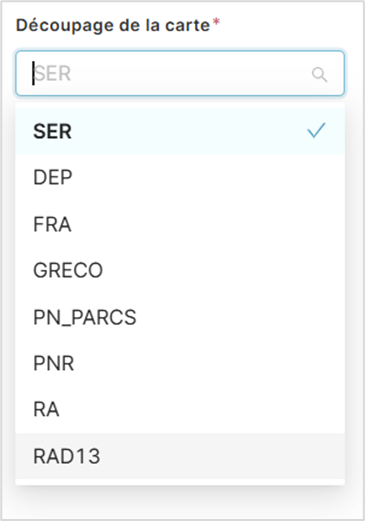Pick the FRA map division option
The width and height of the screenshot is (365, 521).
(x=180, y=224)
